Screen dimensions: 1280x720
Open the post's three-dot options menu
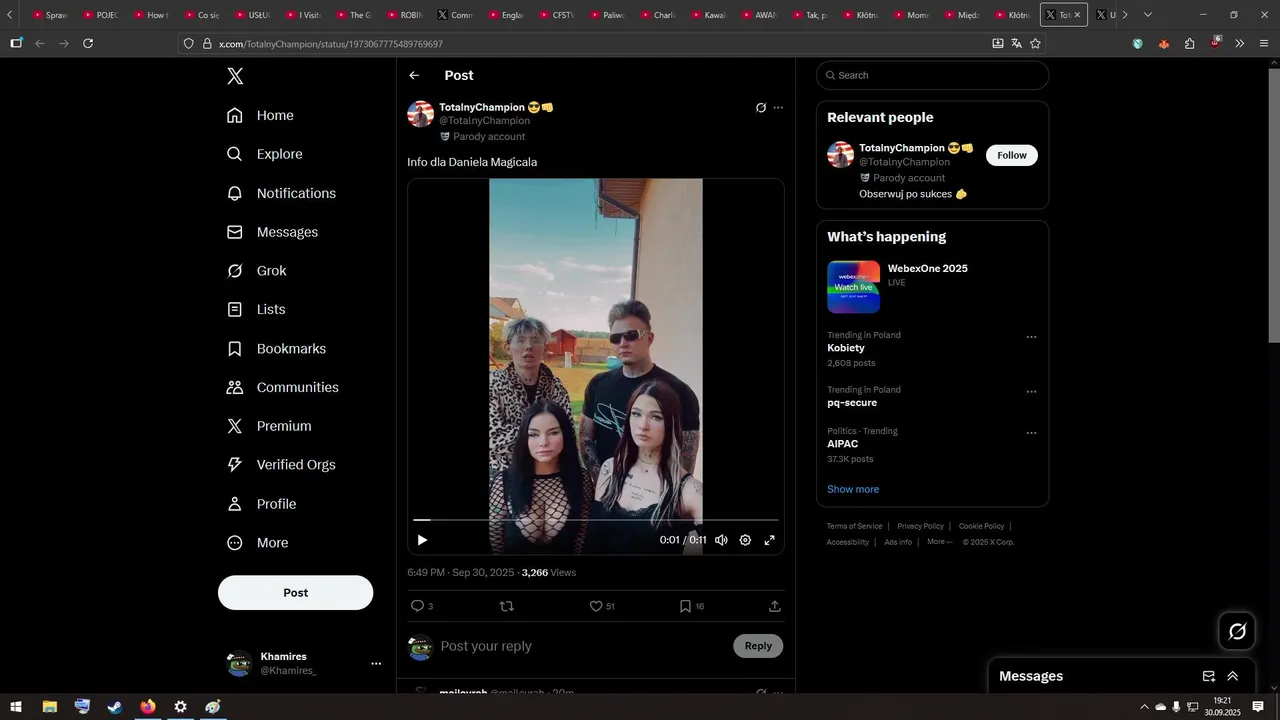point(778,108)
